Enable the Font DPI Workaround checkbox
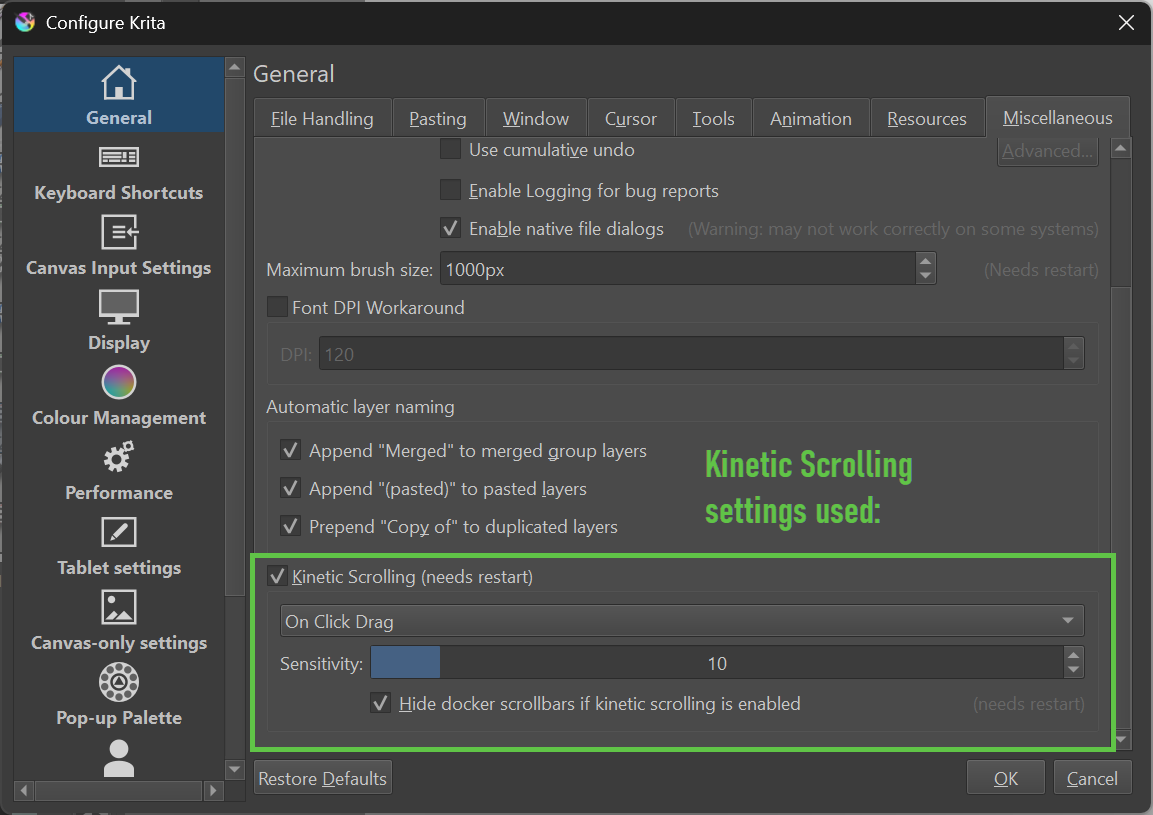 (277, 307)
